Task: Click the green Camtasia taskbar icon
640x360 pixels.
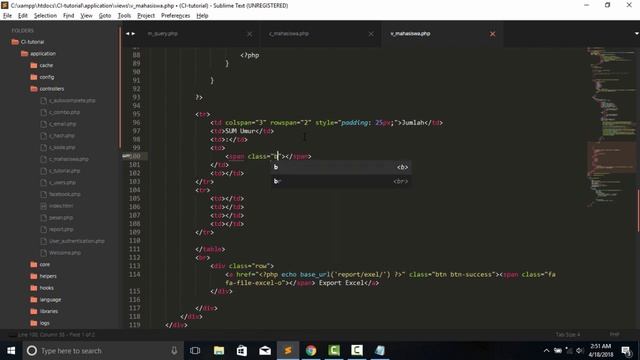Action: click(334, 351)
